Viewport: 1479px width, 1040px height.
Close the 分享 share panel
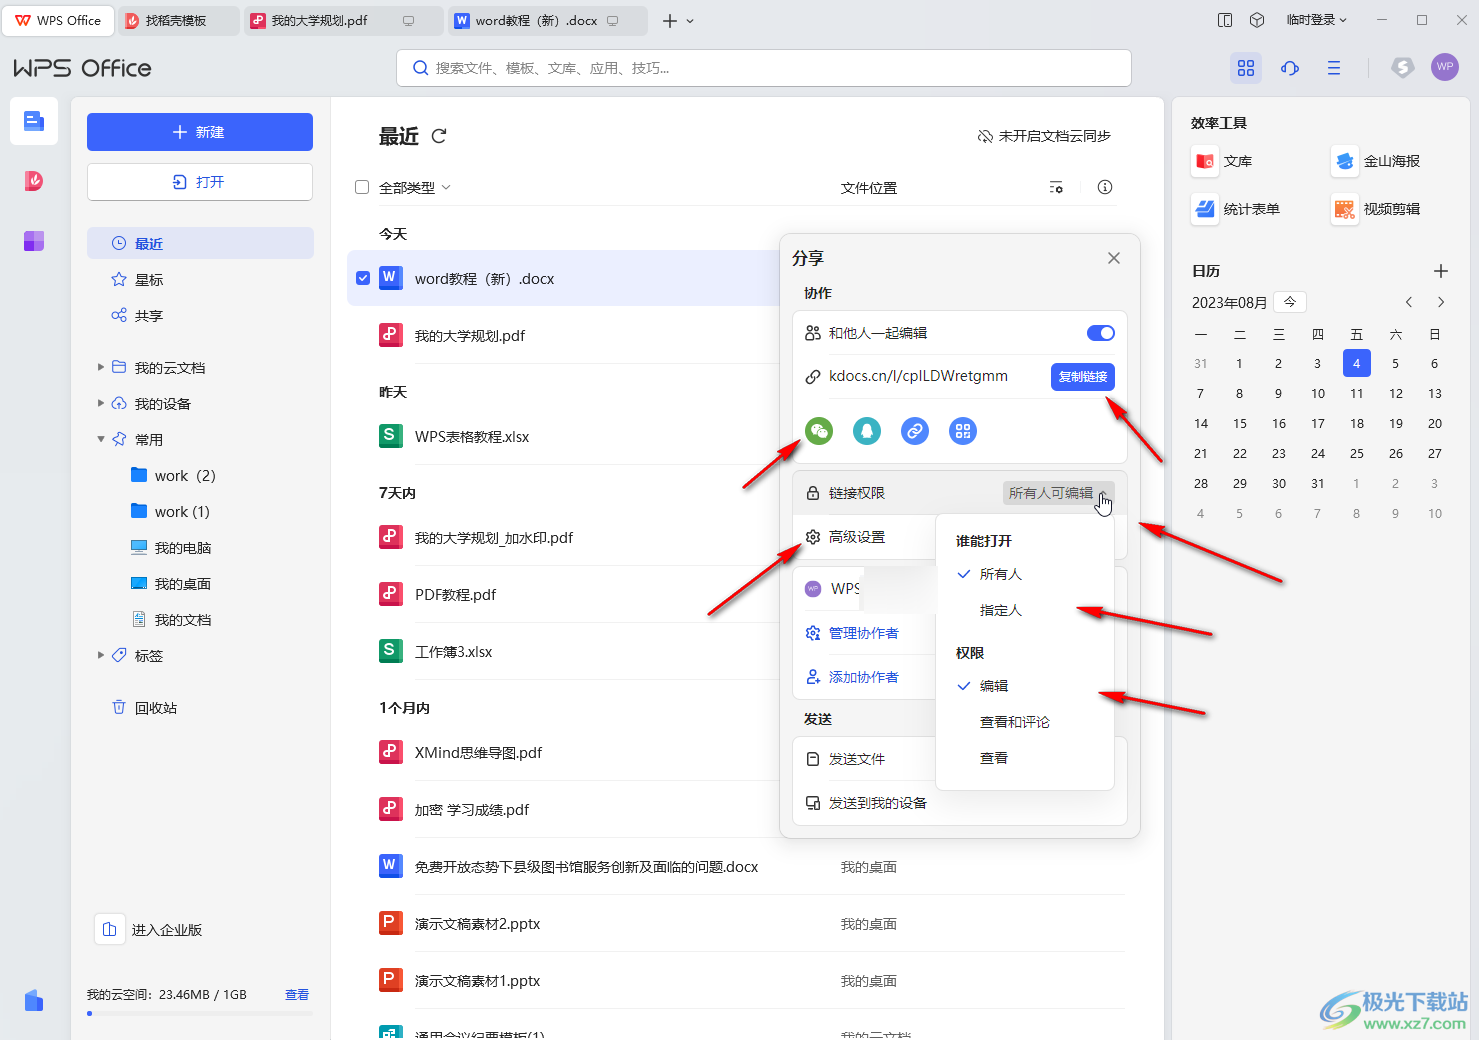[1114, 258]
